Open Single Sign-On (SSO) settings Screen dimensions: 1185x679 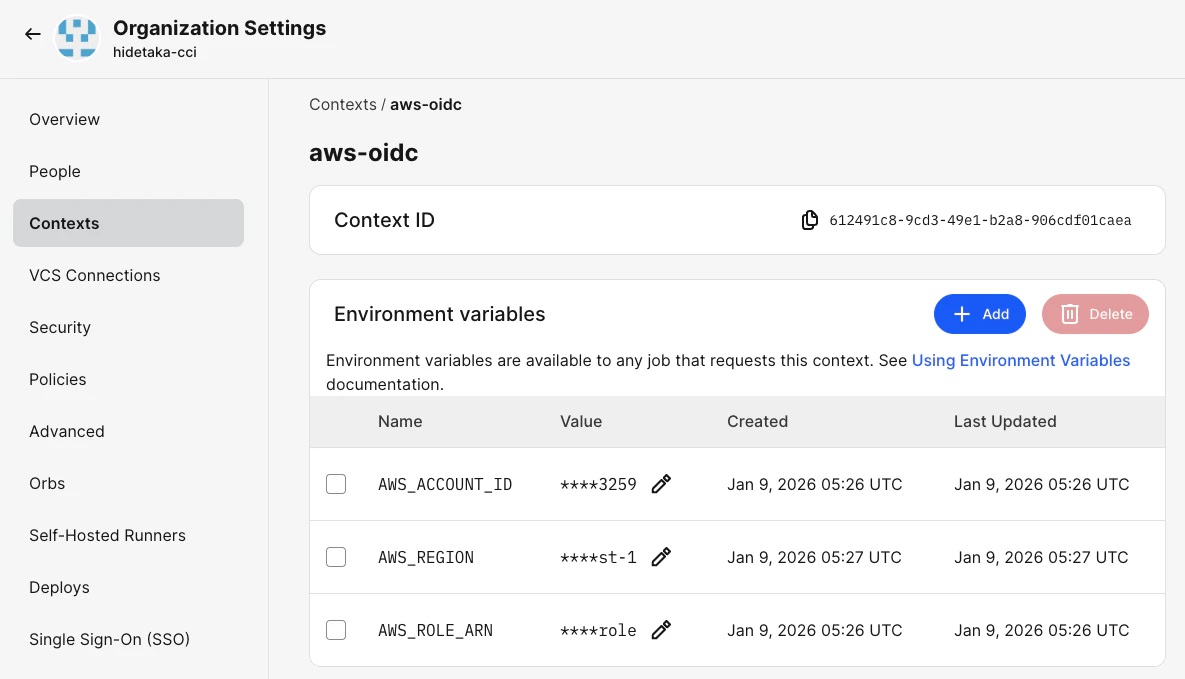[x=109, y=639]
